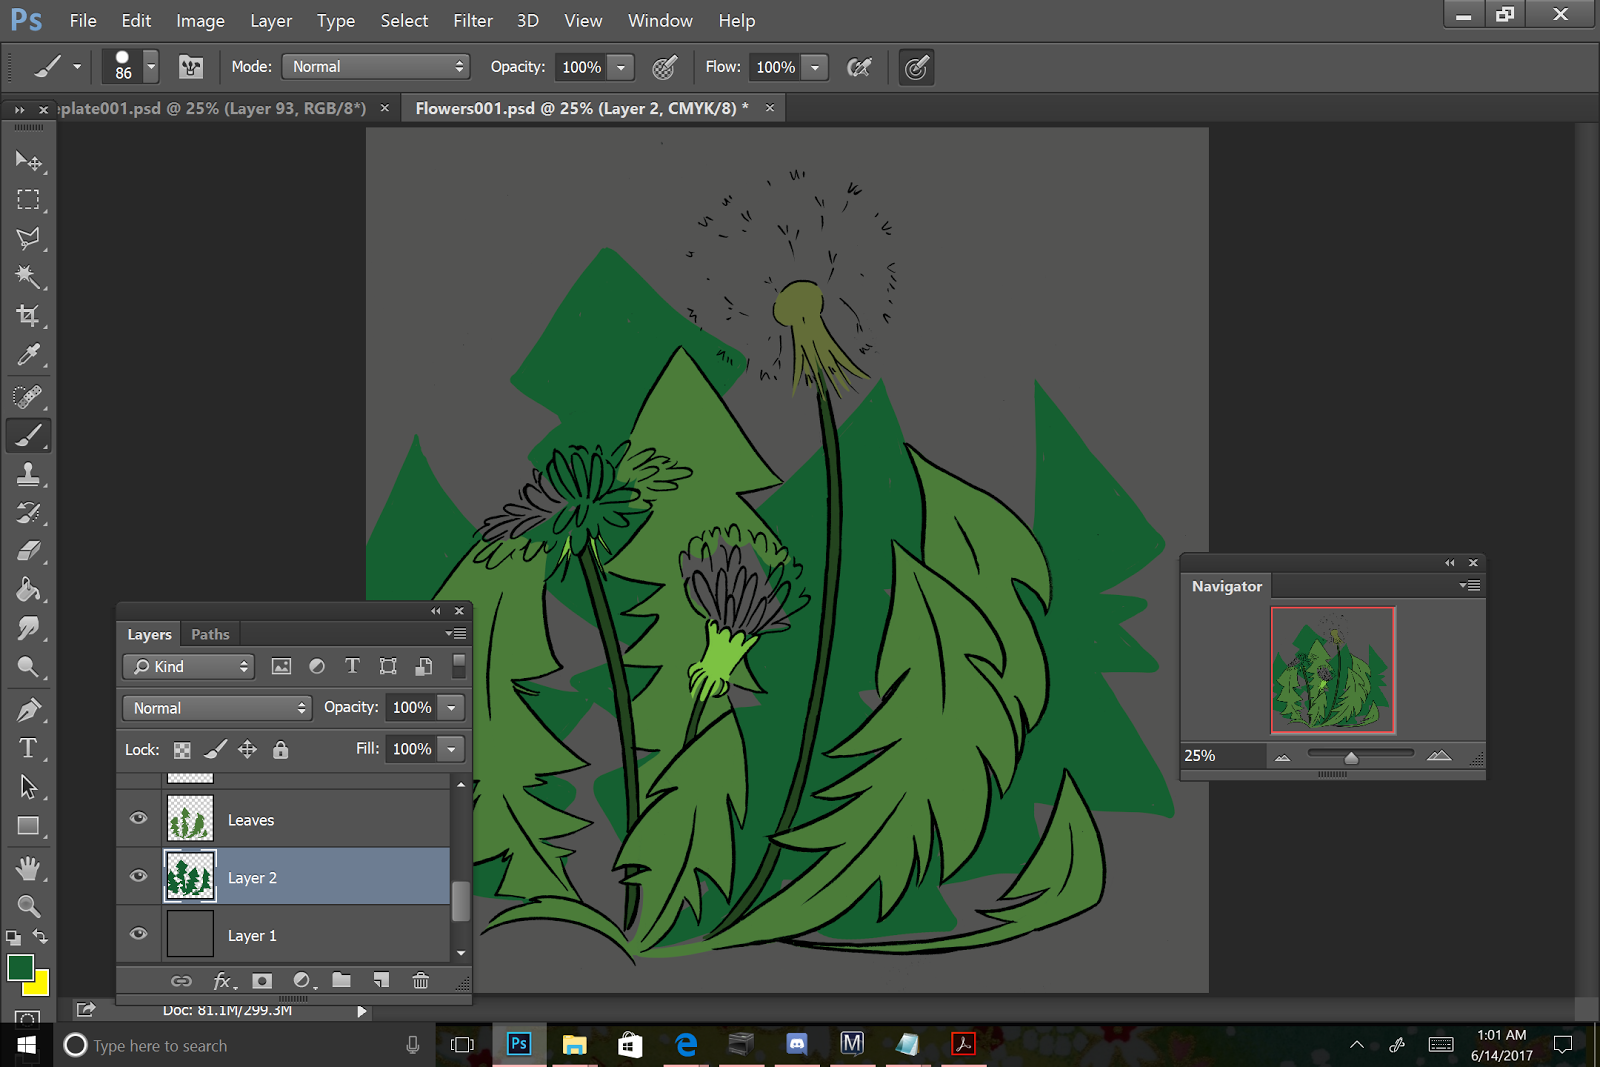Create a new group folder in Layers
Image resolution: width=1600 pixels, height=1067 pixels.
point(341,980)
